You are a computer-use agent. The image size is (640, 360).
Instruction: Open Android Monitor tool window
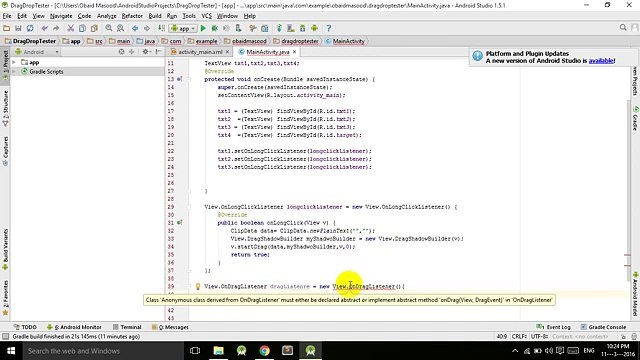click(74, 327)
